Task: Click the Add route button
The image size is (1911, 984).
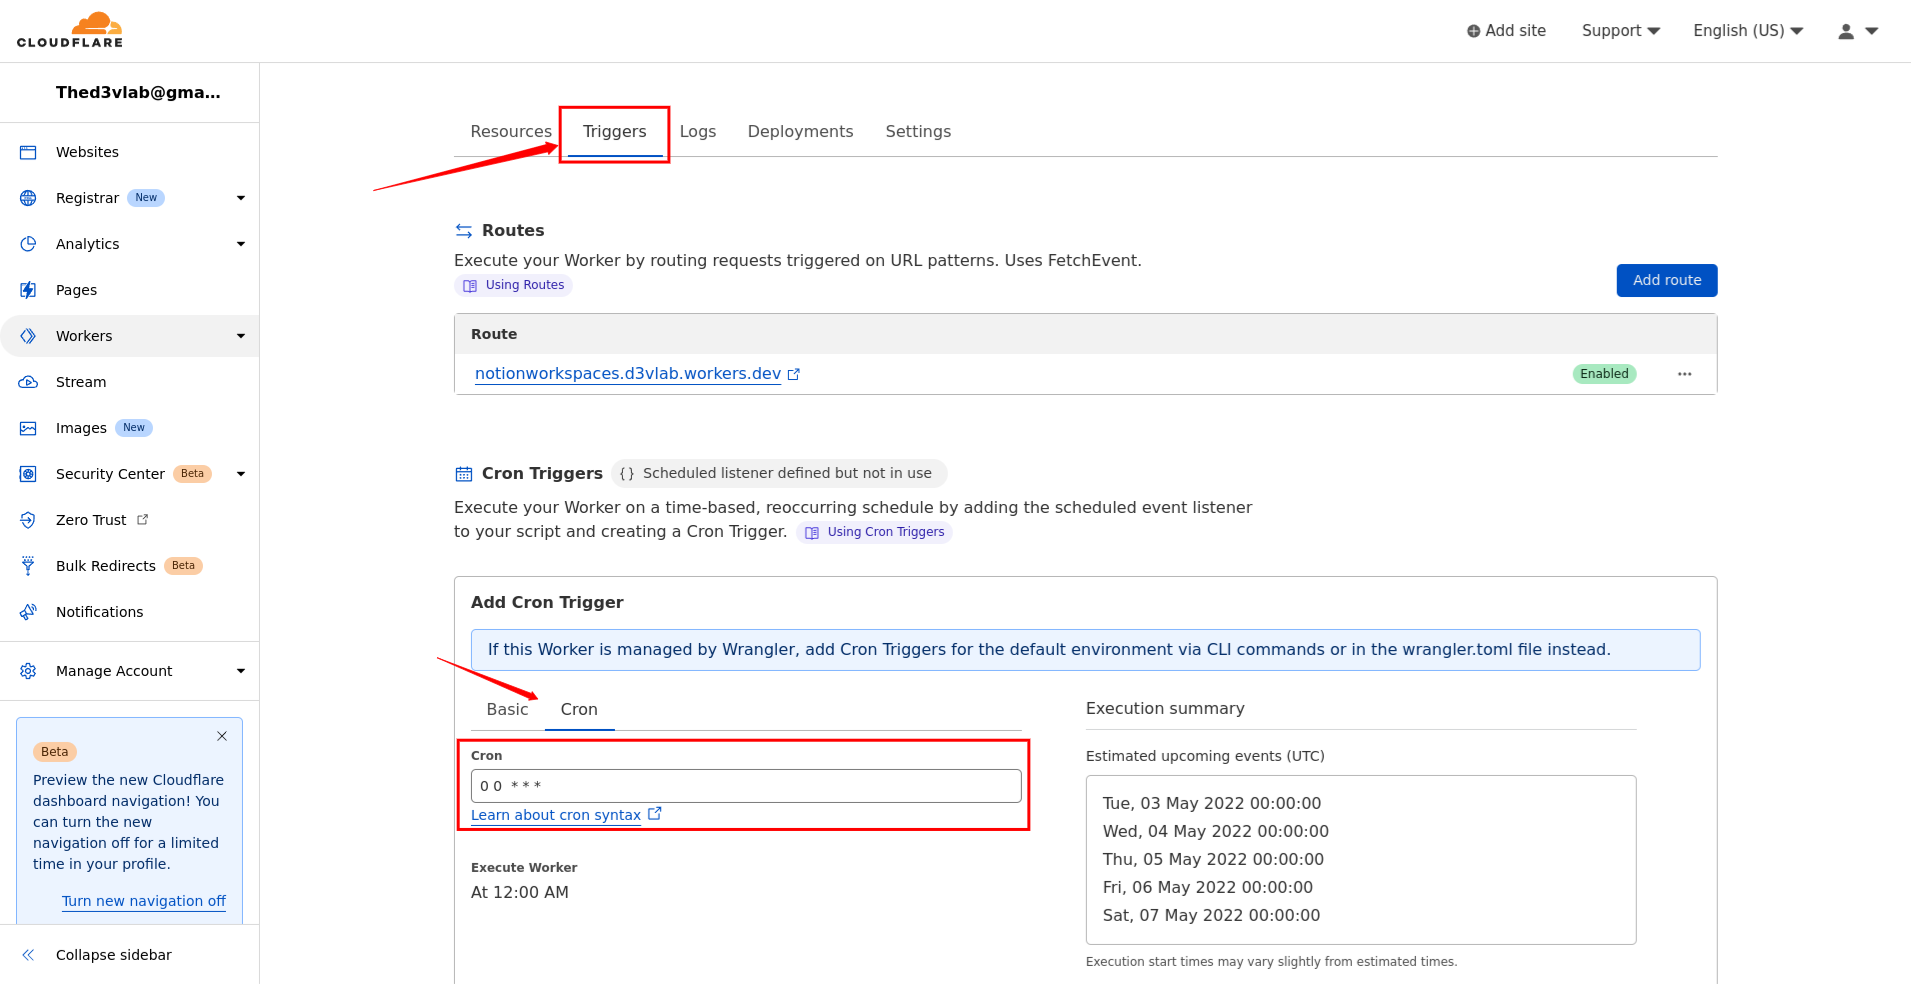Action: point(1667,281)
